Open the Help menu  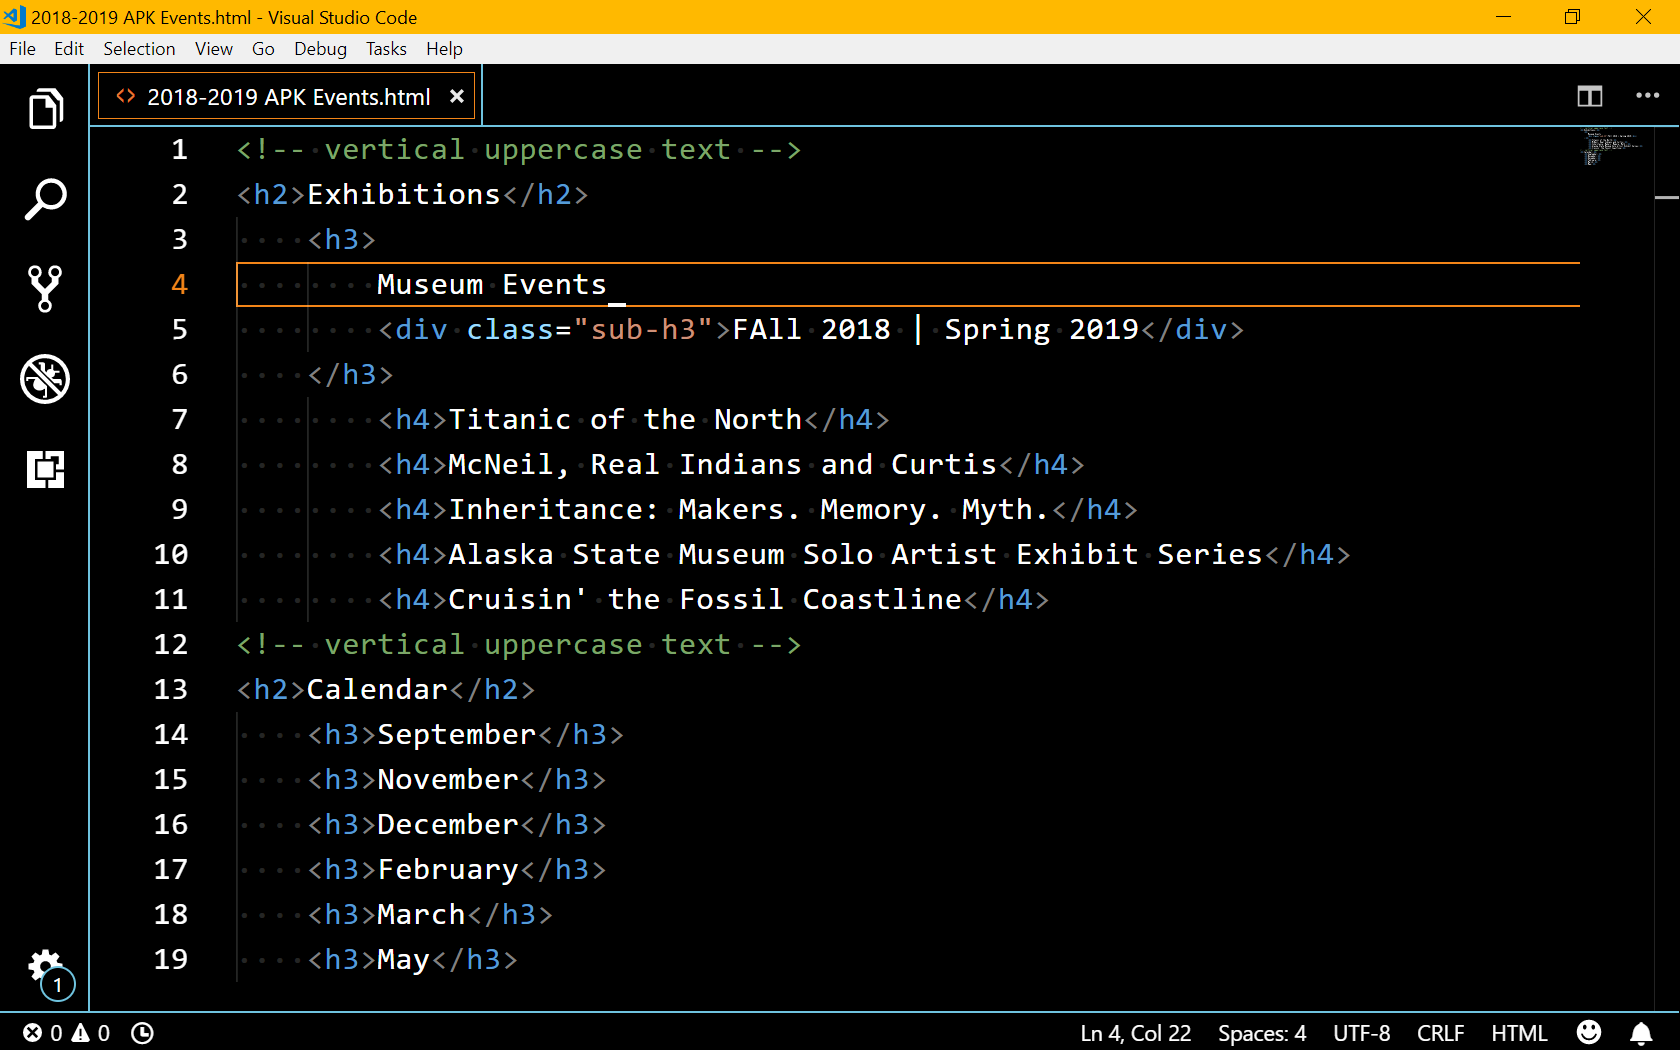(444, 49)
